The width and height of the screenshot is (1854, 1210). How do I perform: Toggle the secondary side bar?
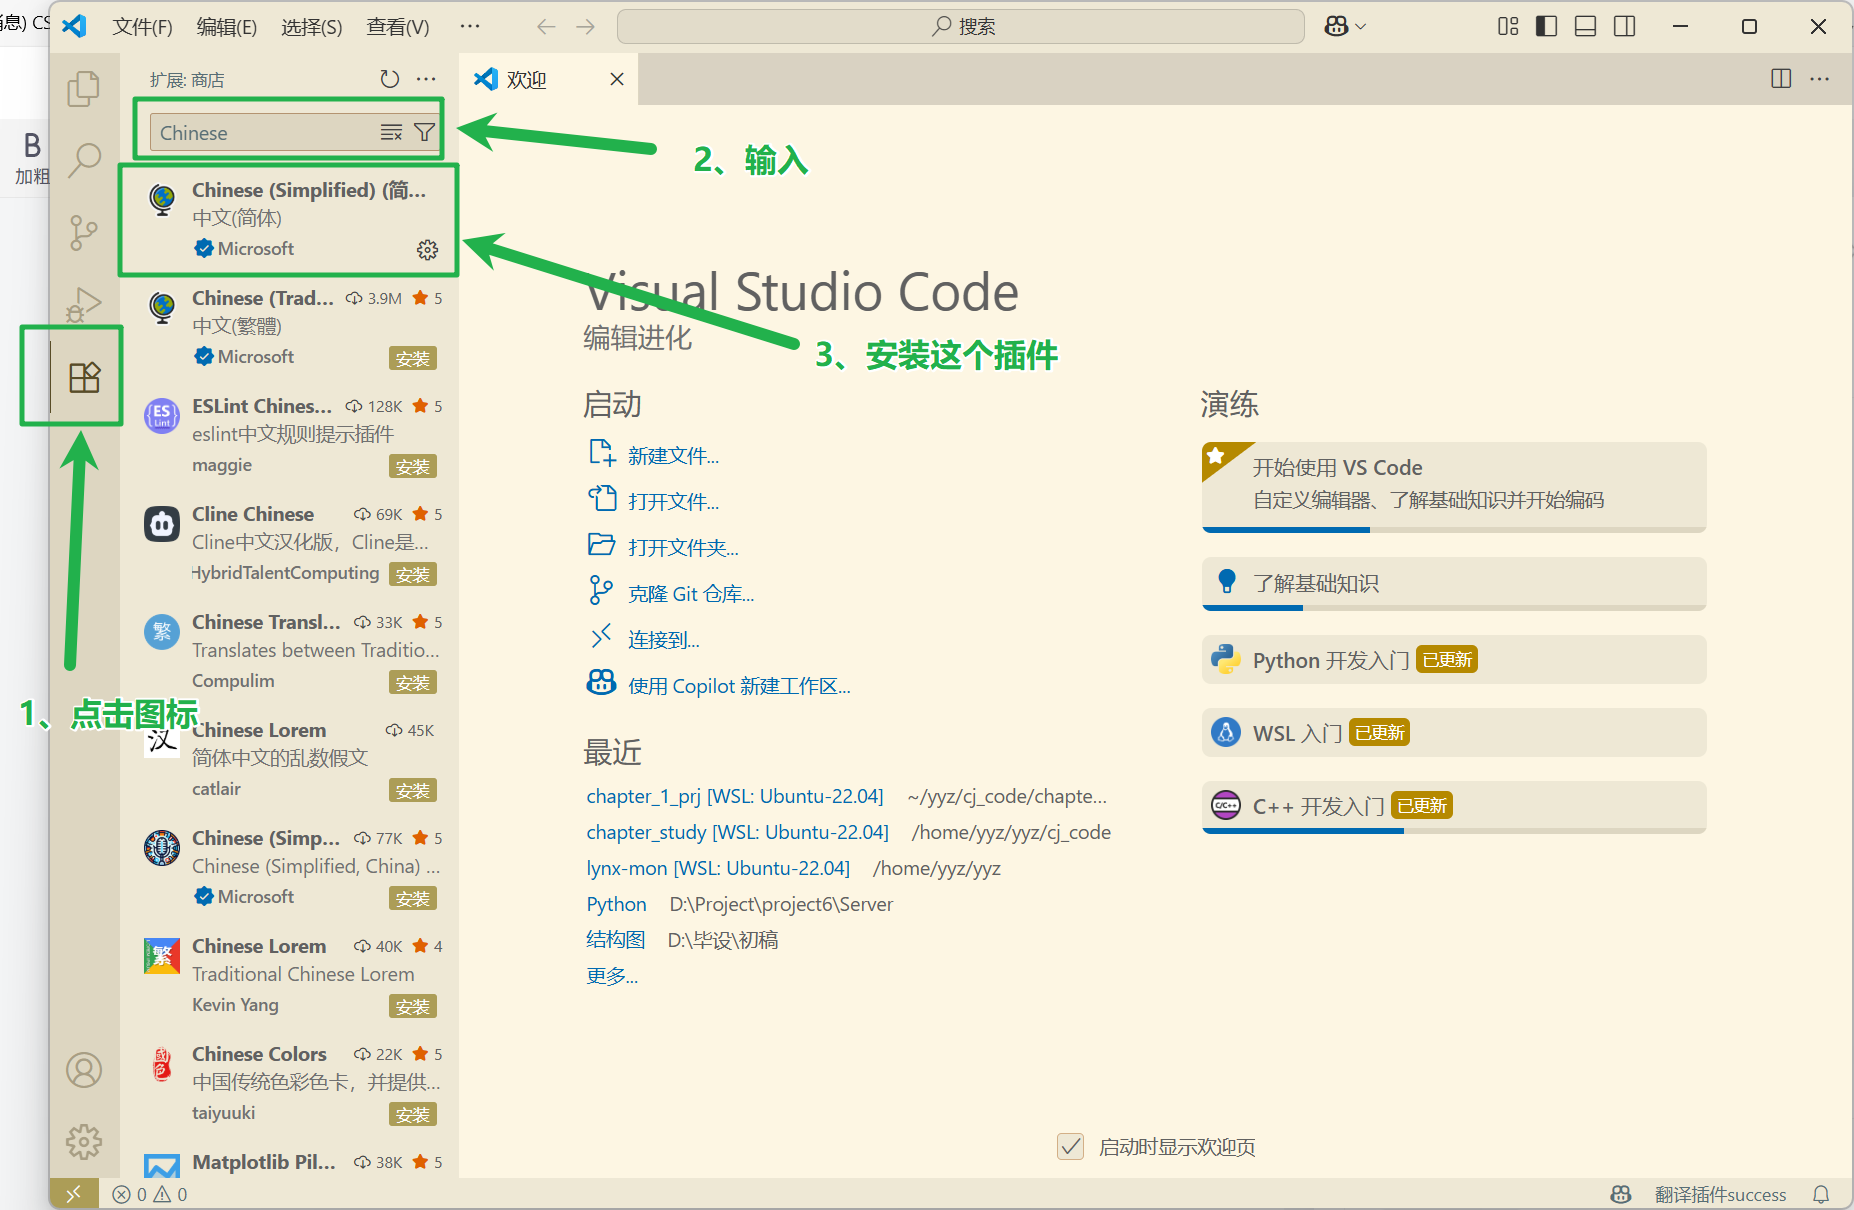click(x=1624, y=27)
